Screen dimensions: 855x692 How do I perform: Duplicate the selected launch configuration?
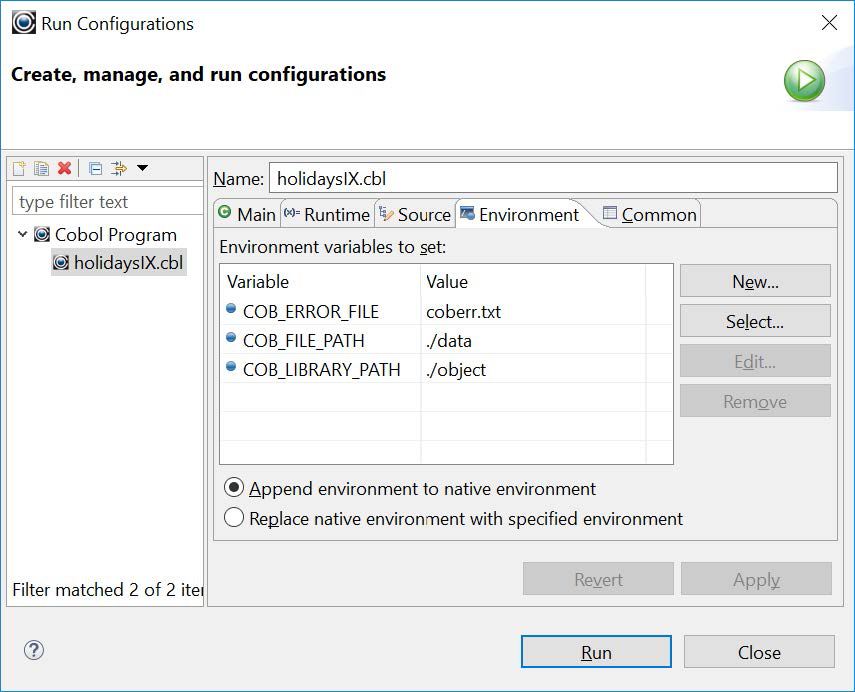[42, 168]
